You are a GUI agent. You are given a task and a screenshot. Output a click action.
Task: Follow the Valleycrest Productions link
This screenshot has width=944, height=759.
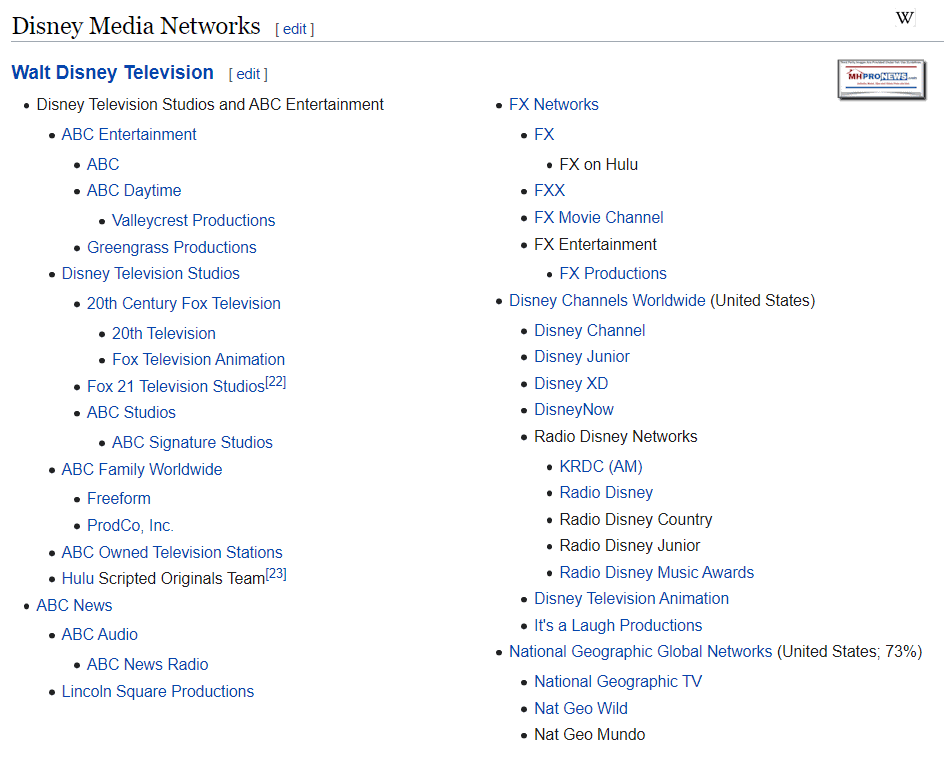(193, 220)
